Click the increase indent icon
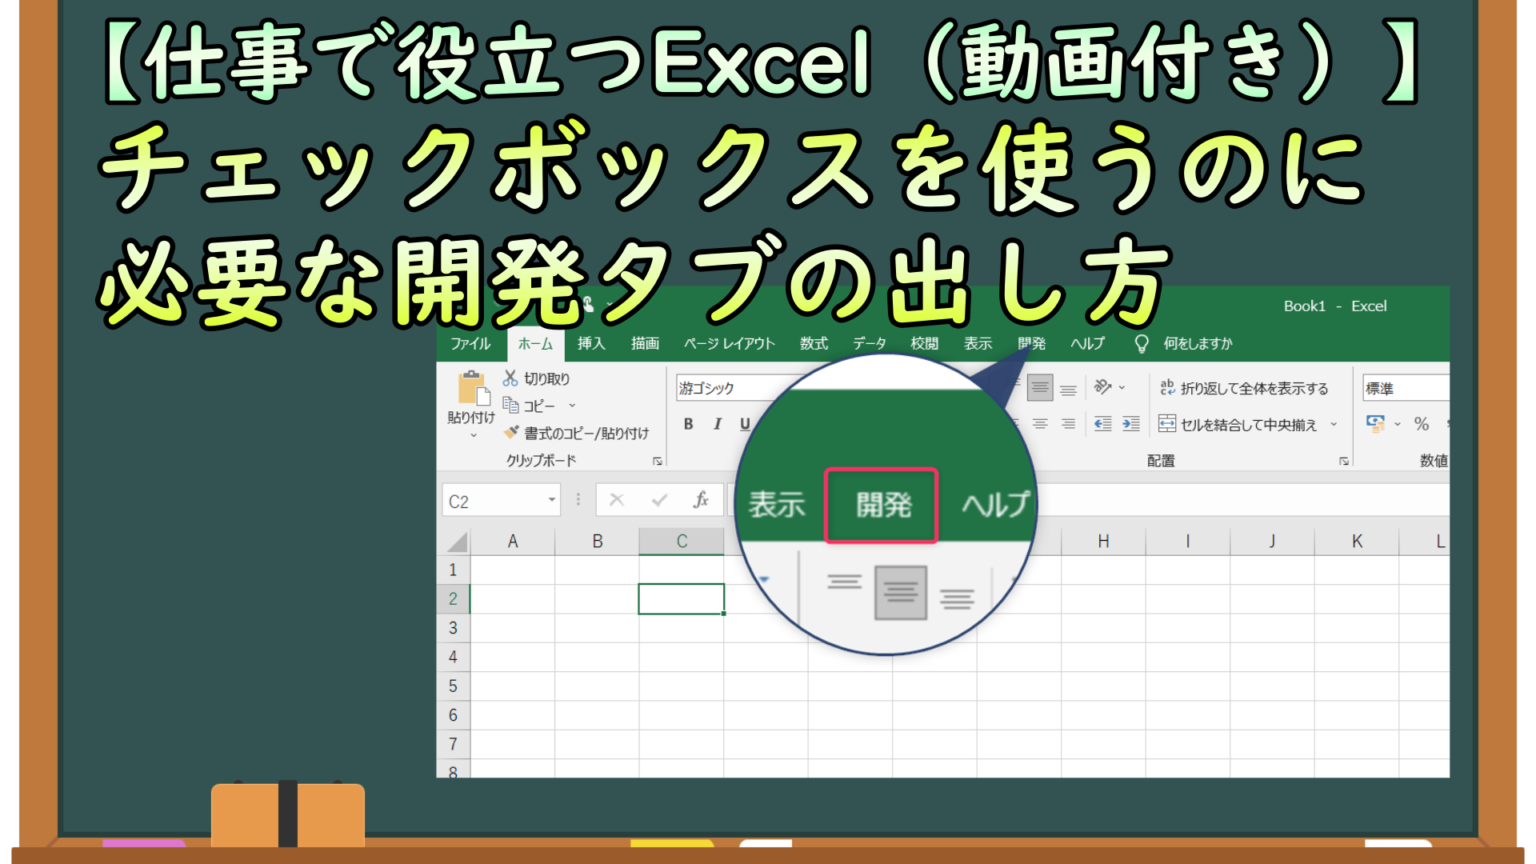 [1131, 424]
